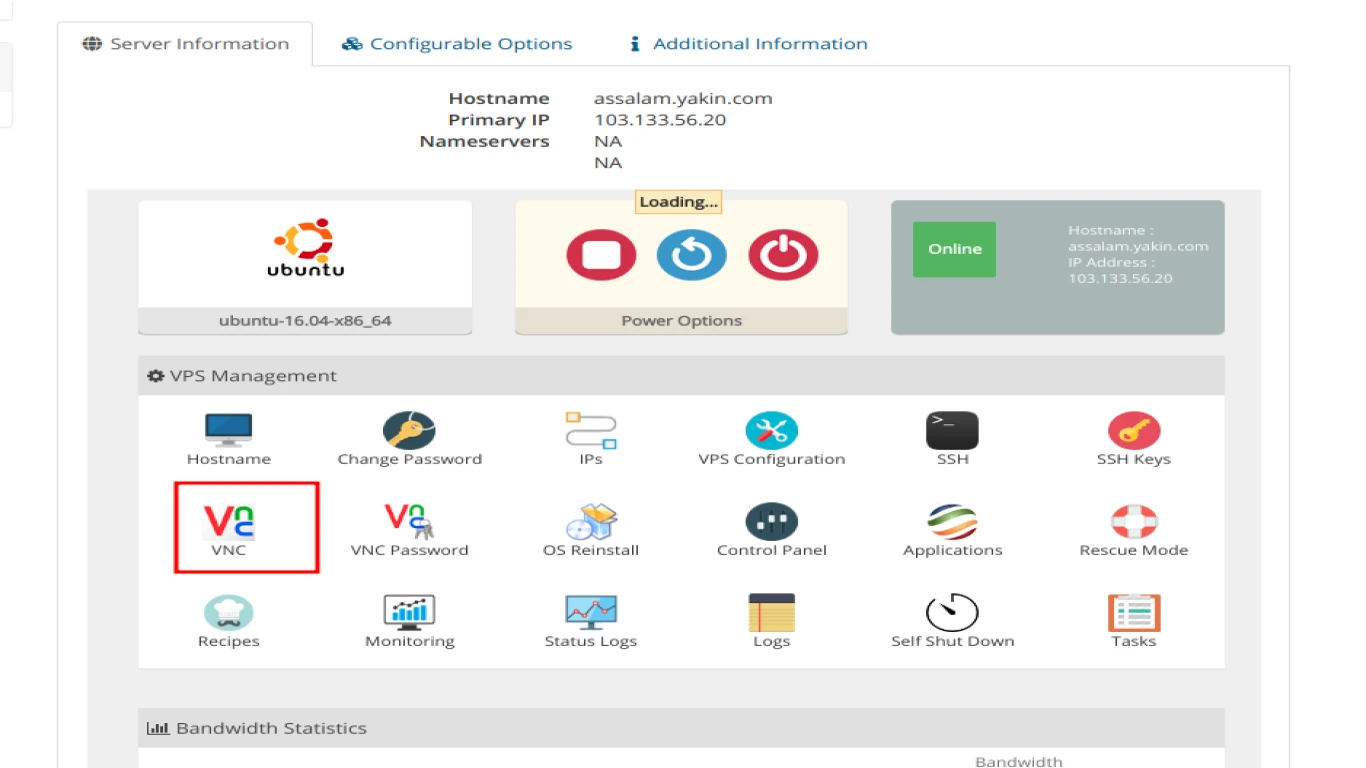
Task: Click hostname value assalam.yakin.com at top
Action: pyautogui.click(x=683, y=98)
